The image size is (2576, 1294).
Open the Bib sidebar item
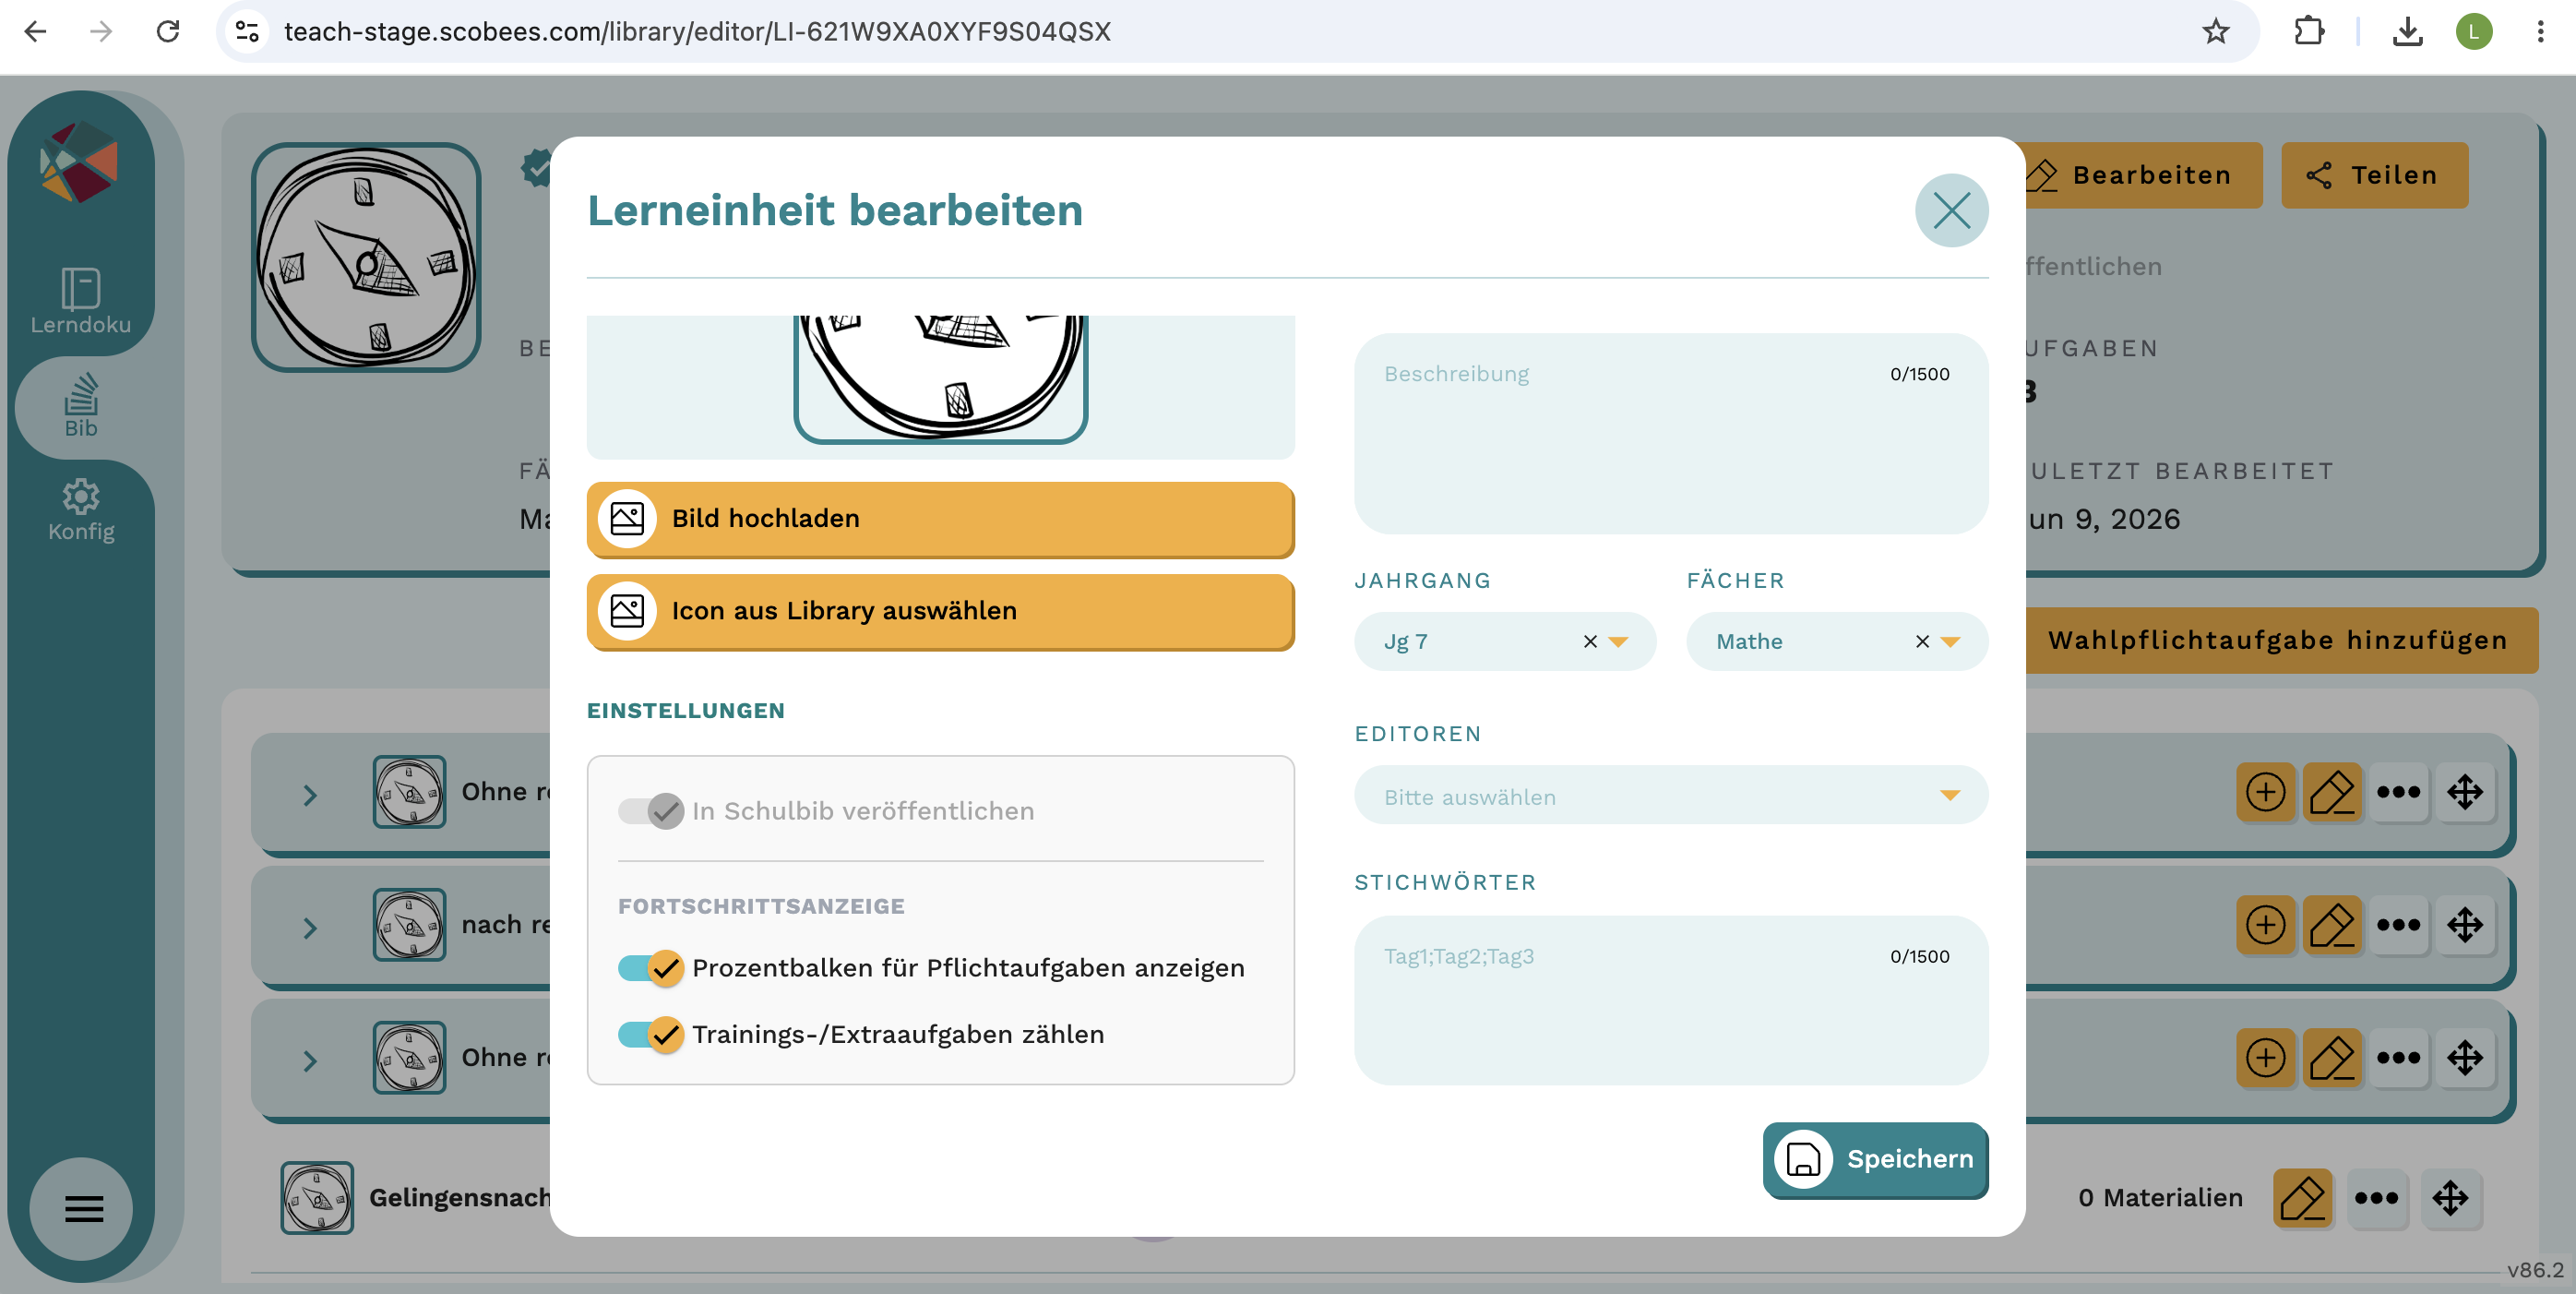(x=81, y=406)
